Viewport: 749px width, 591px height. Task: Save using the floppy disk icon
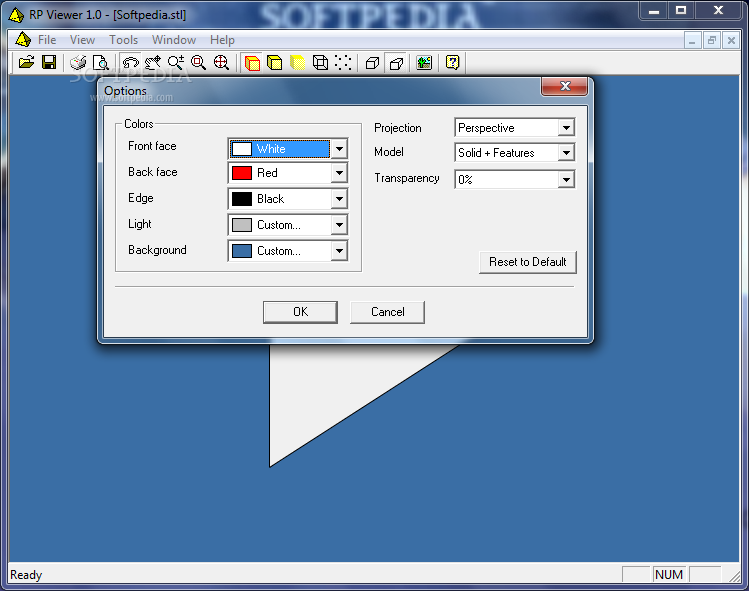point(49,62)
